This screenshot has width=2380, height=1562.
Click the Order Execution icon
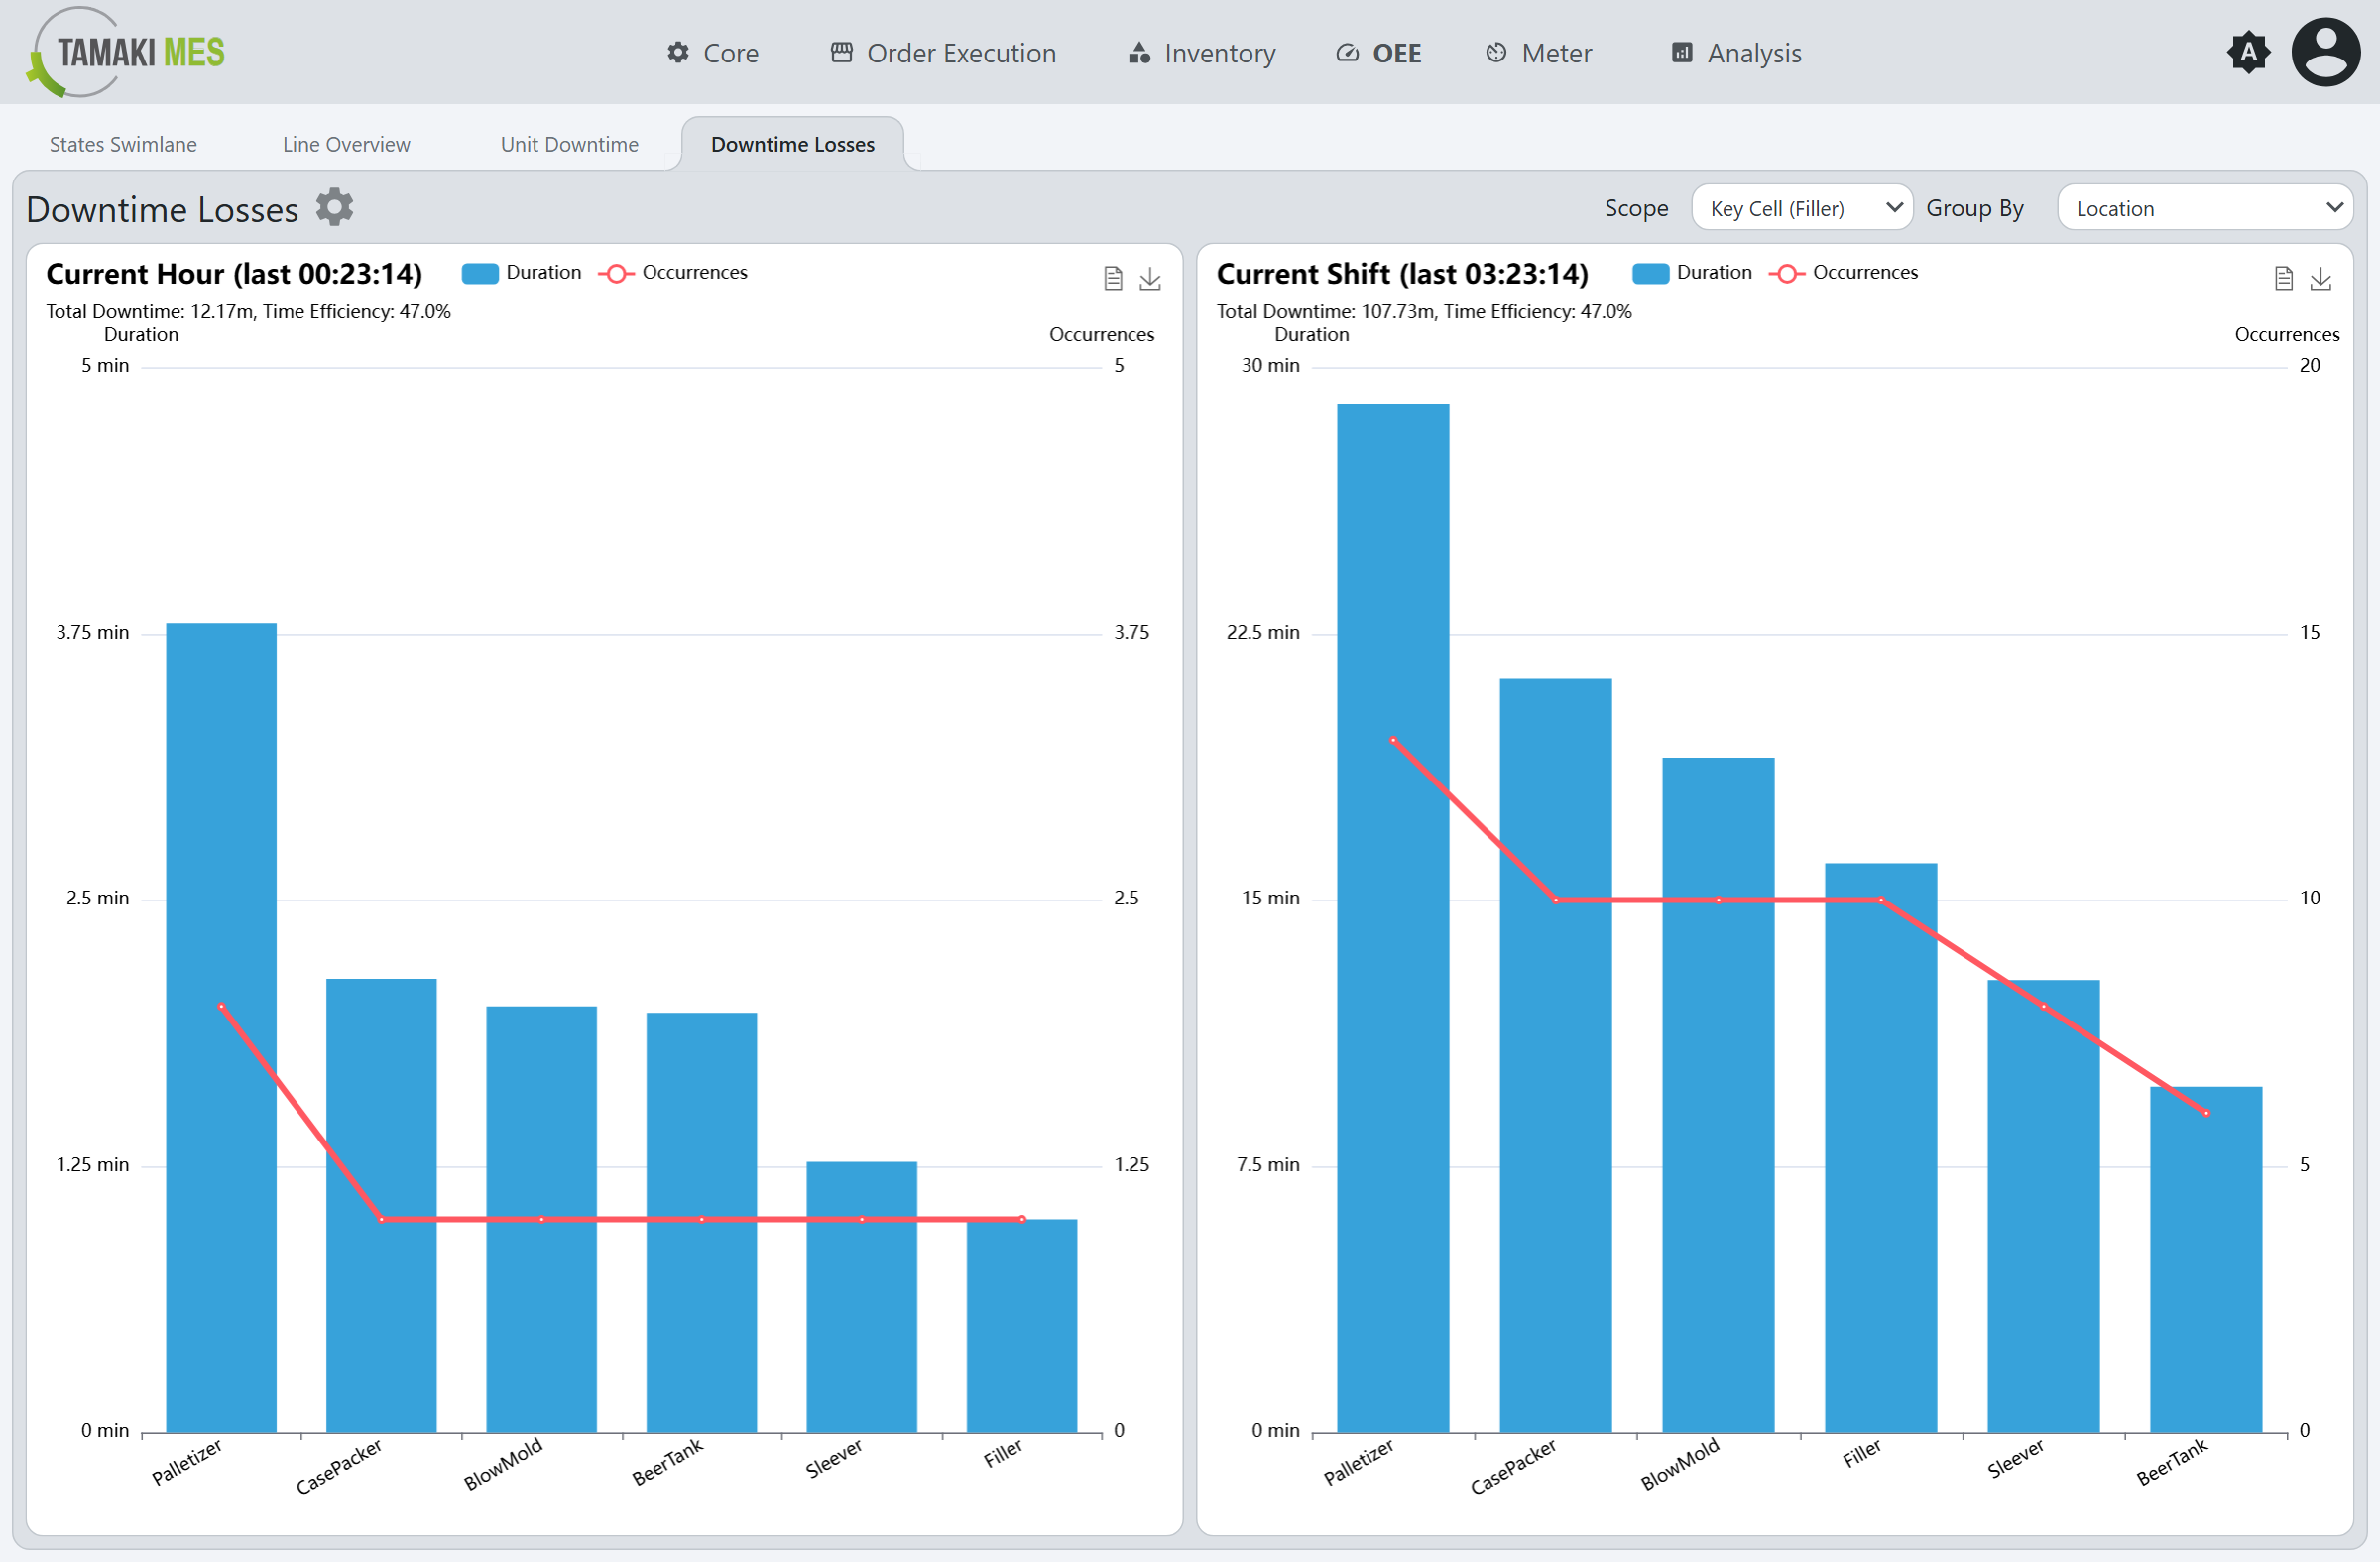[842, 52]
